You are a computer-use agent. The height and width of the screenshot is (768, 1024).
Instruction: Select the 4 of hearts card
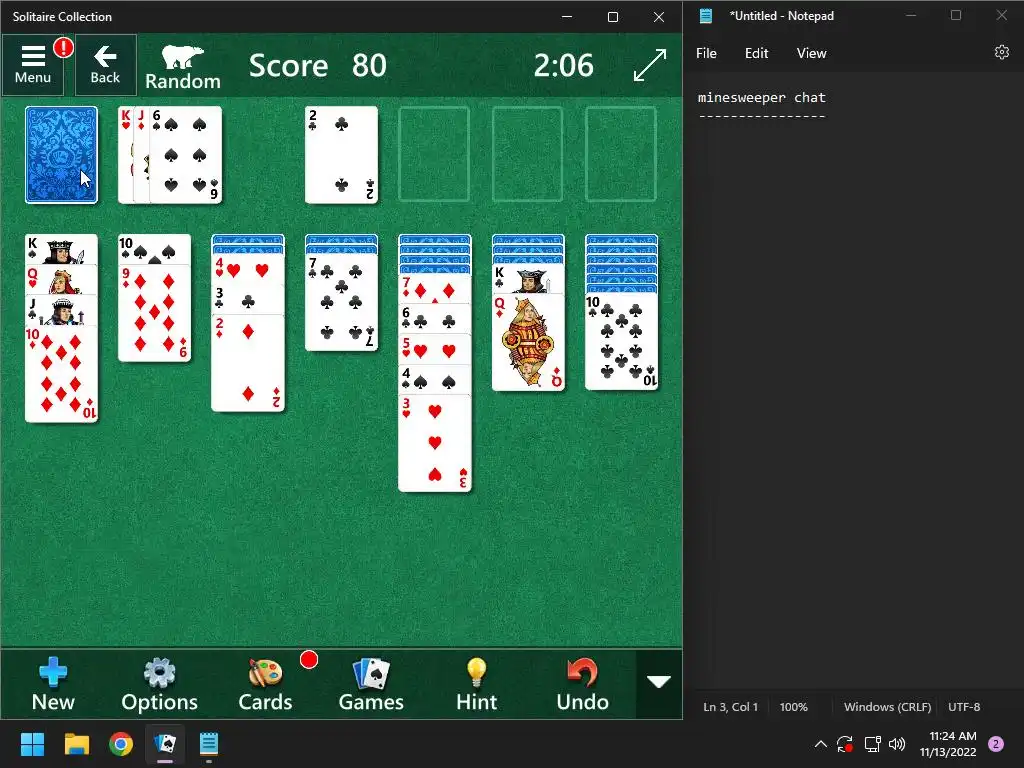click(248, 268)
